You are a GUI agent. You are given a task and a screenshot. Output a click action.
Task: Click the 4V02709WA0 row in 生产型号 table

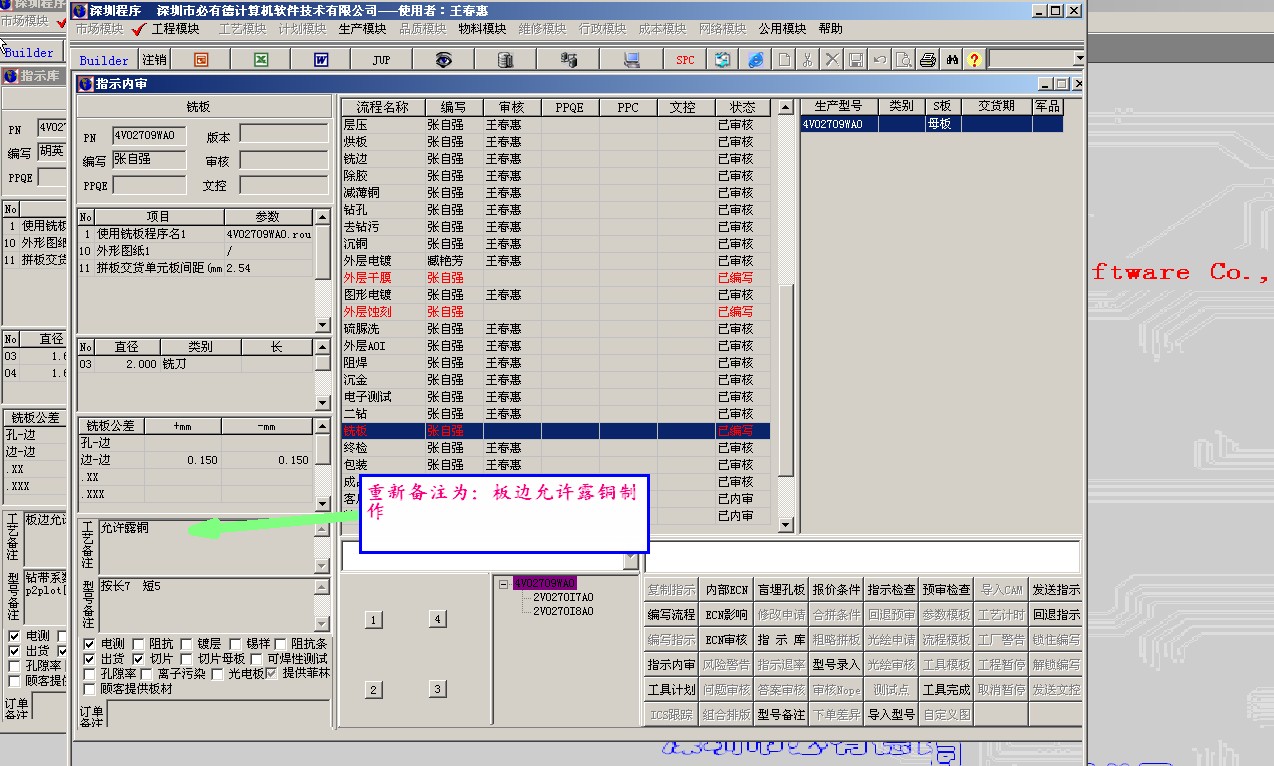pos(931,124)
